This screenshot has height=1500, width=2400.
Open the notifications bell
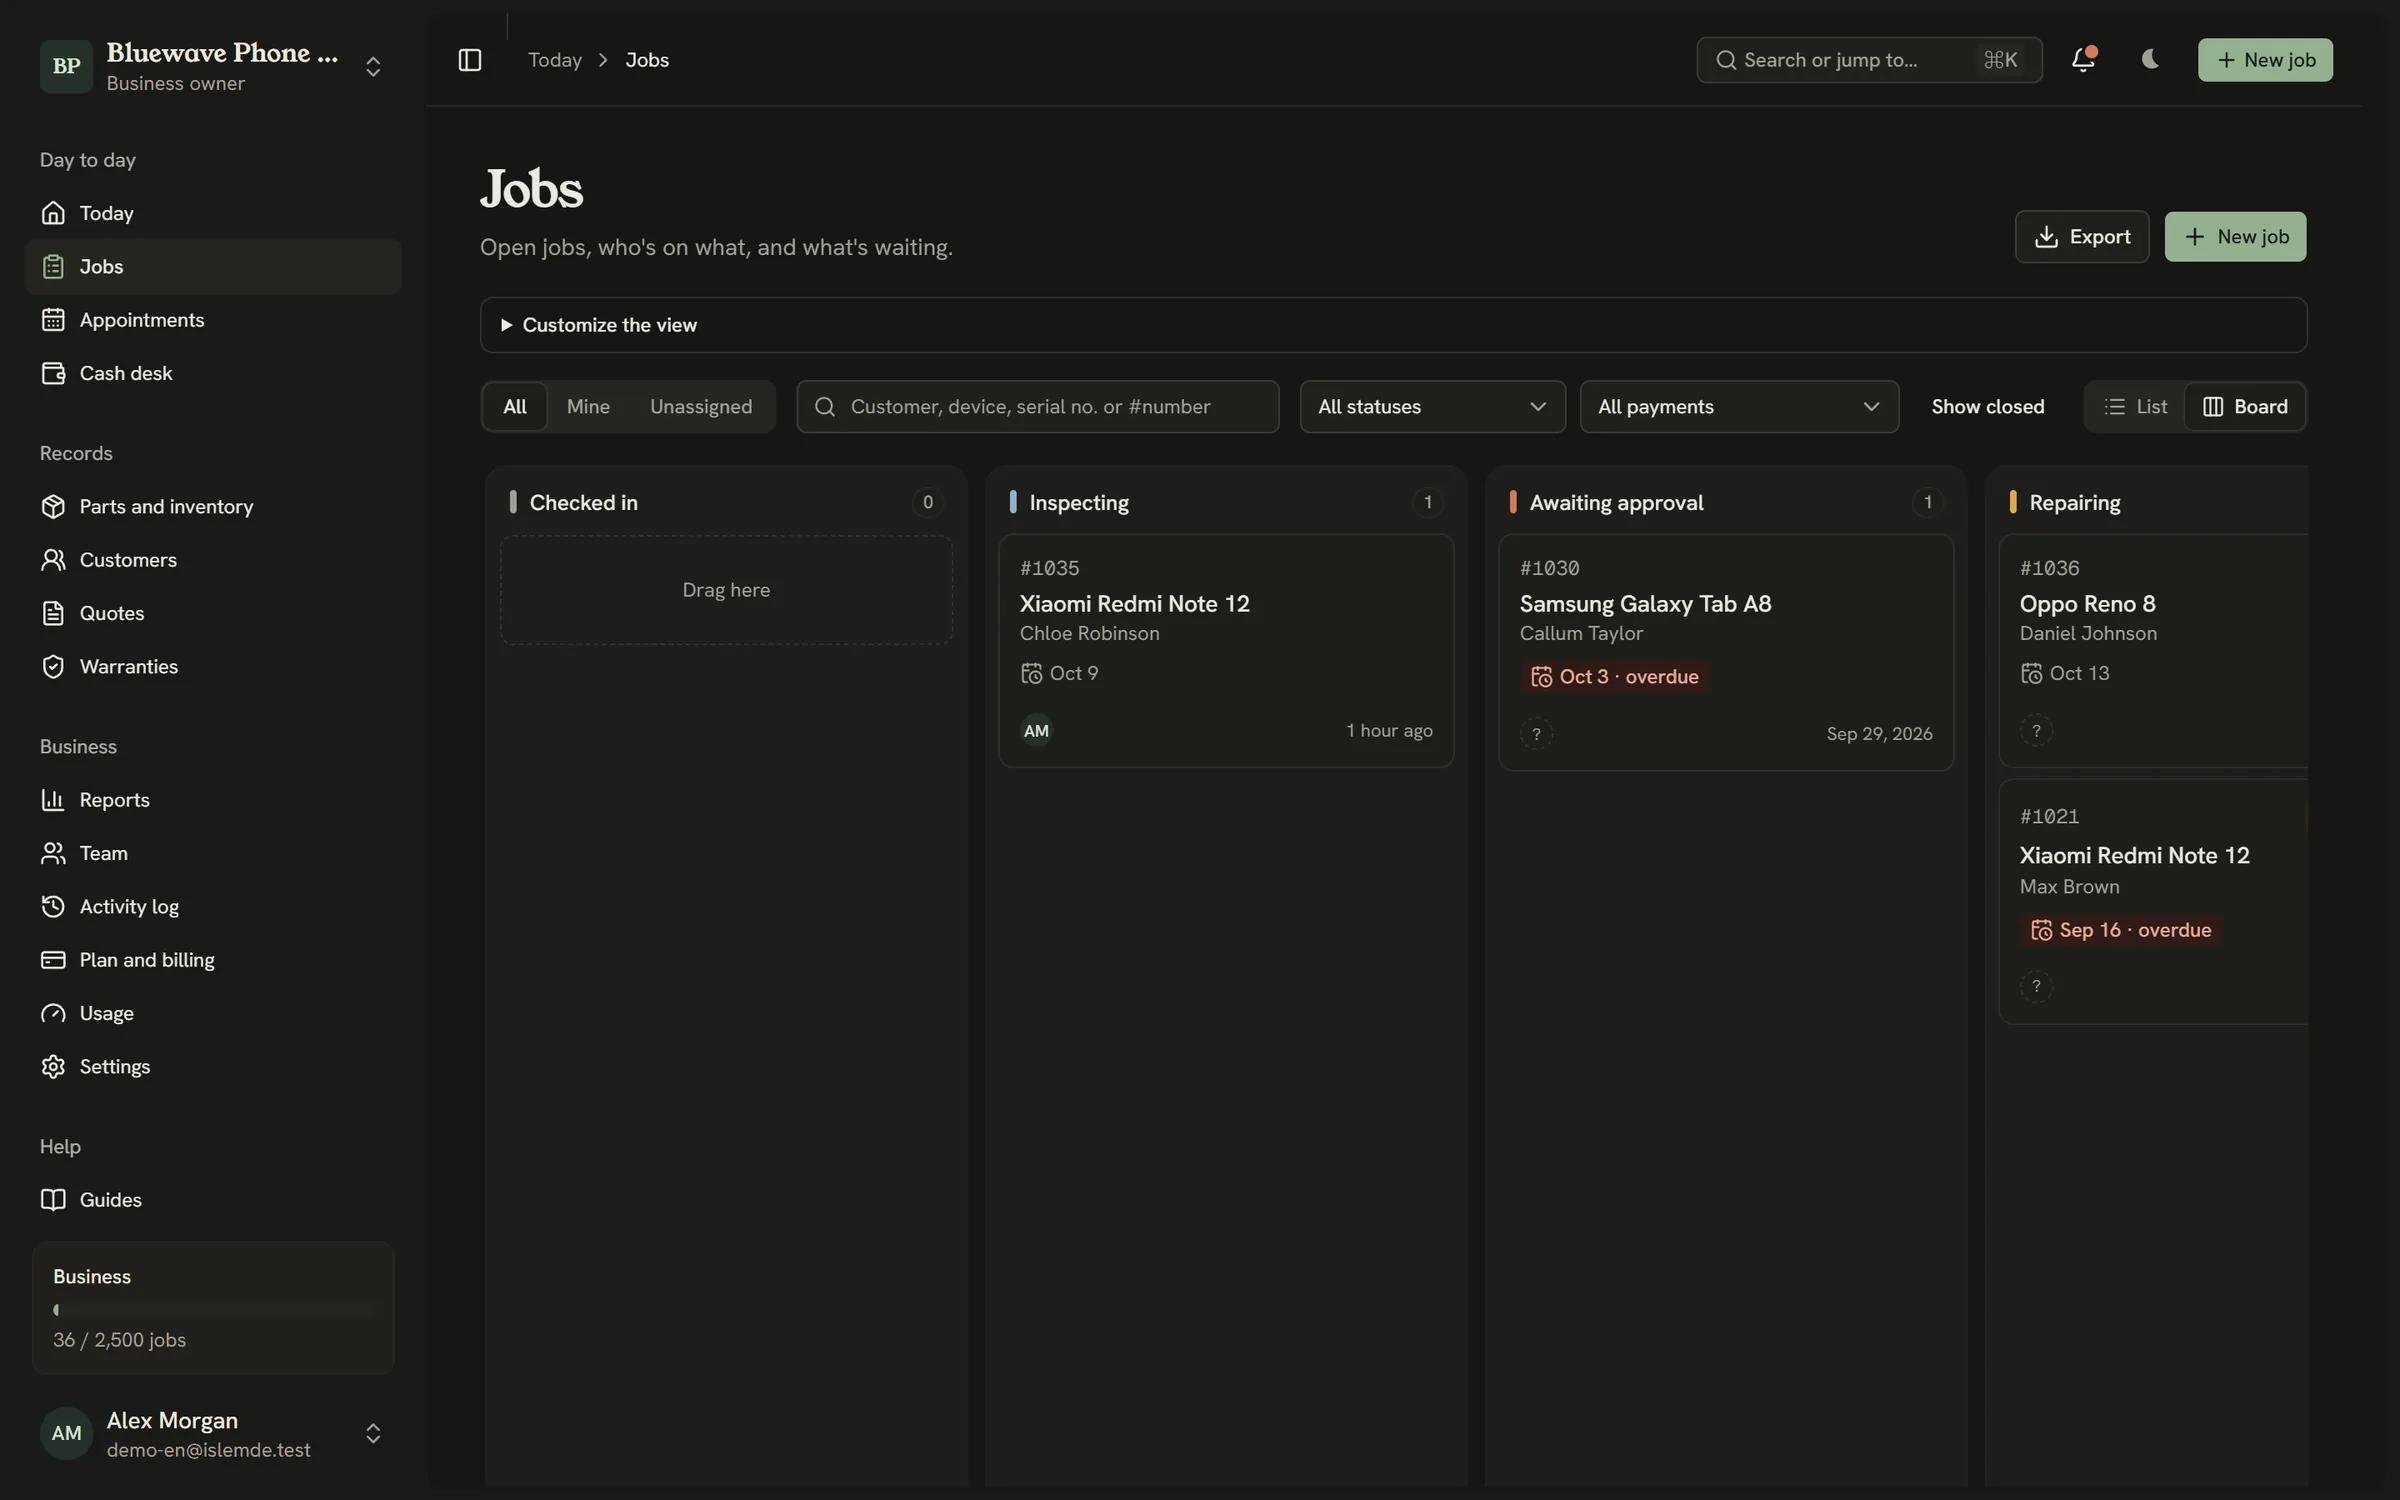pos(2083,60)
